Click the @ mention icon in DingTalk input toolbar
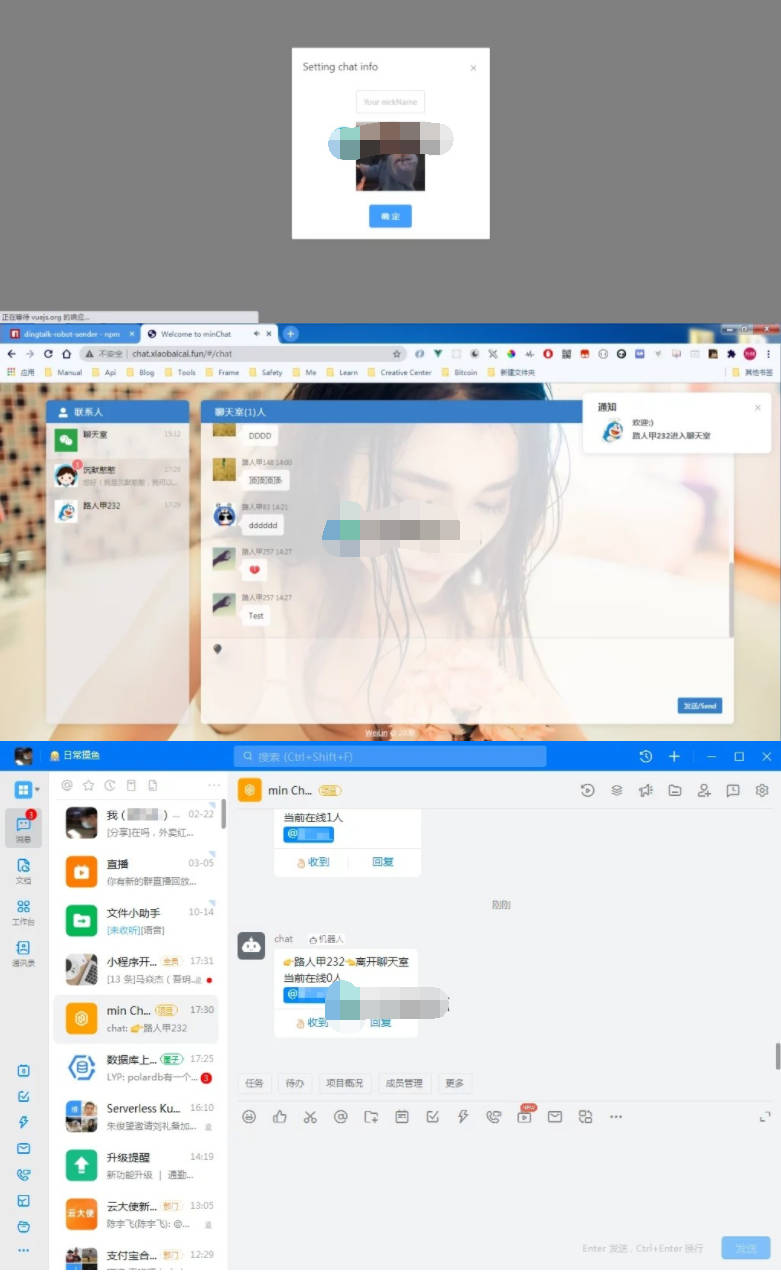Image resolution: width=781 pixels, height=1278 pixels. coord(340,1116)
